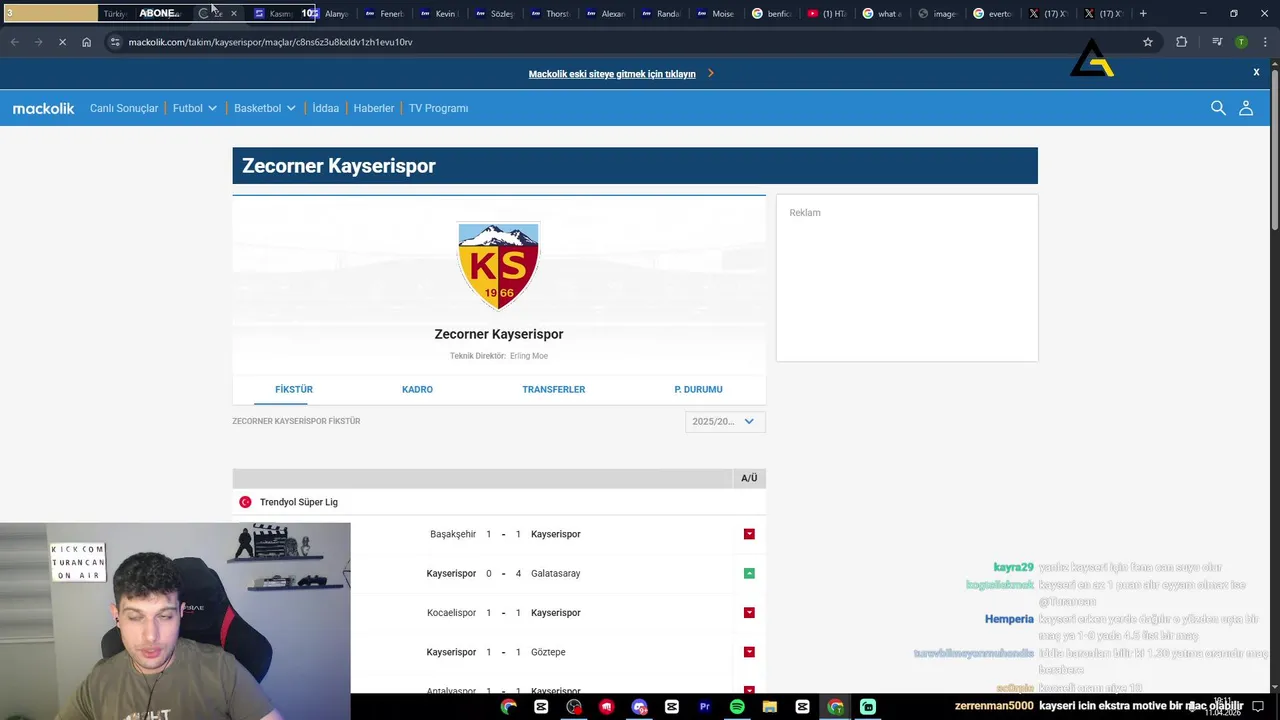The width and height of the screenshot is (1280, 720).
Task: View site info icon in address bar
Action: coord(115,42)
